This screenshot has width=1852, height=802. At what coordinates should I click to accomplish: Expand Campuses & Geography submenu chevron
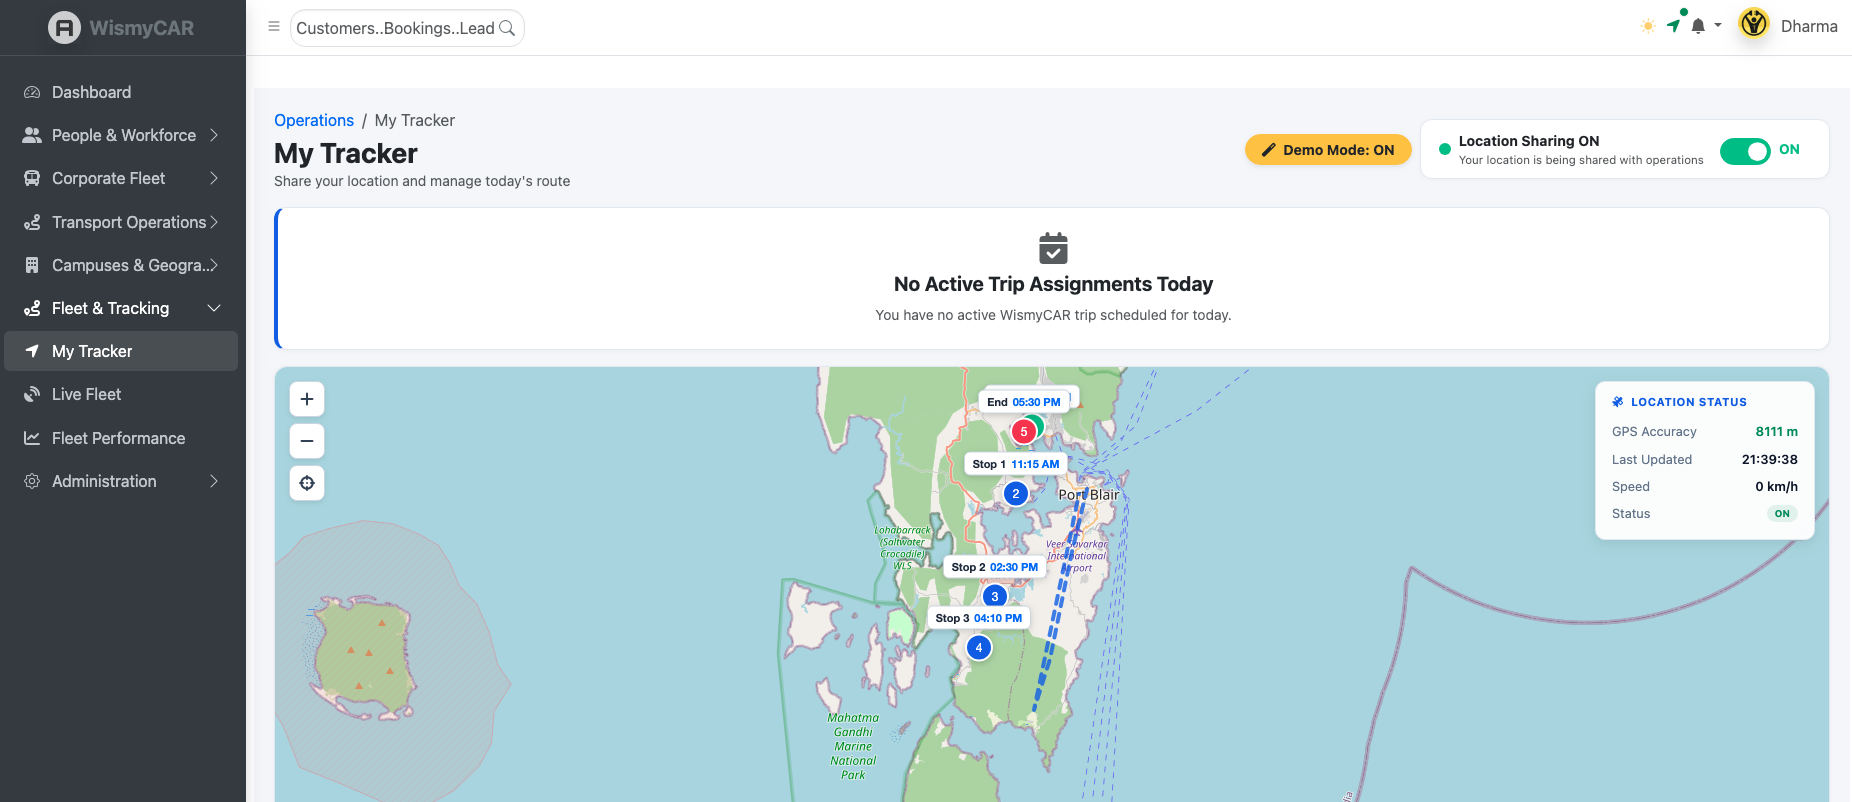(x=214, y=265)
